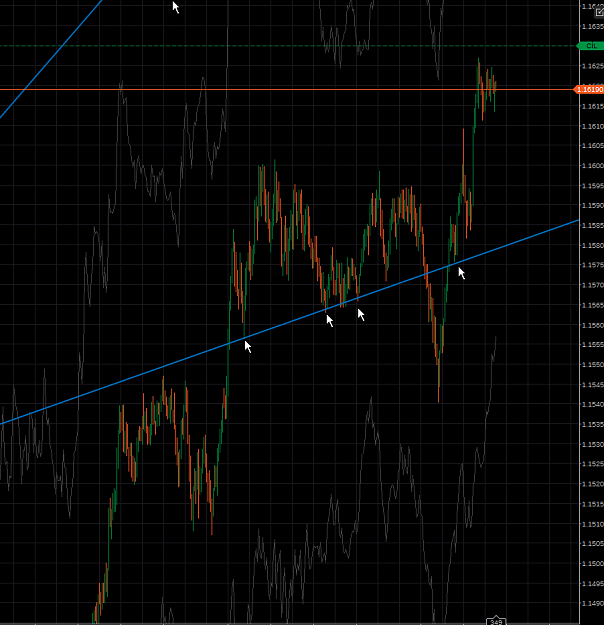Click the 1.1600 price axis label
Image resolution: width=604 pixels, height=625 pixels.
[x=592, y=165]
